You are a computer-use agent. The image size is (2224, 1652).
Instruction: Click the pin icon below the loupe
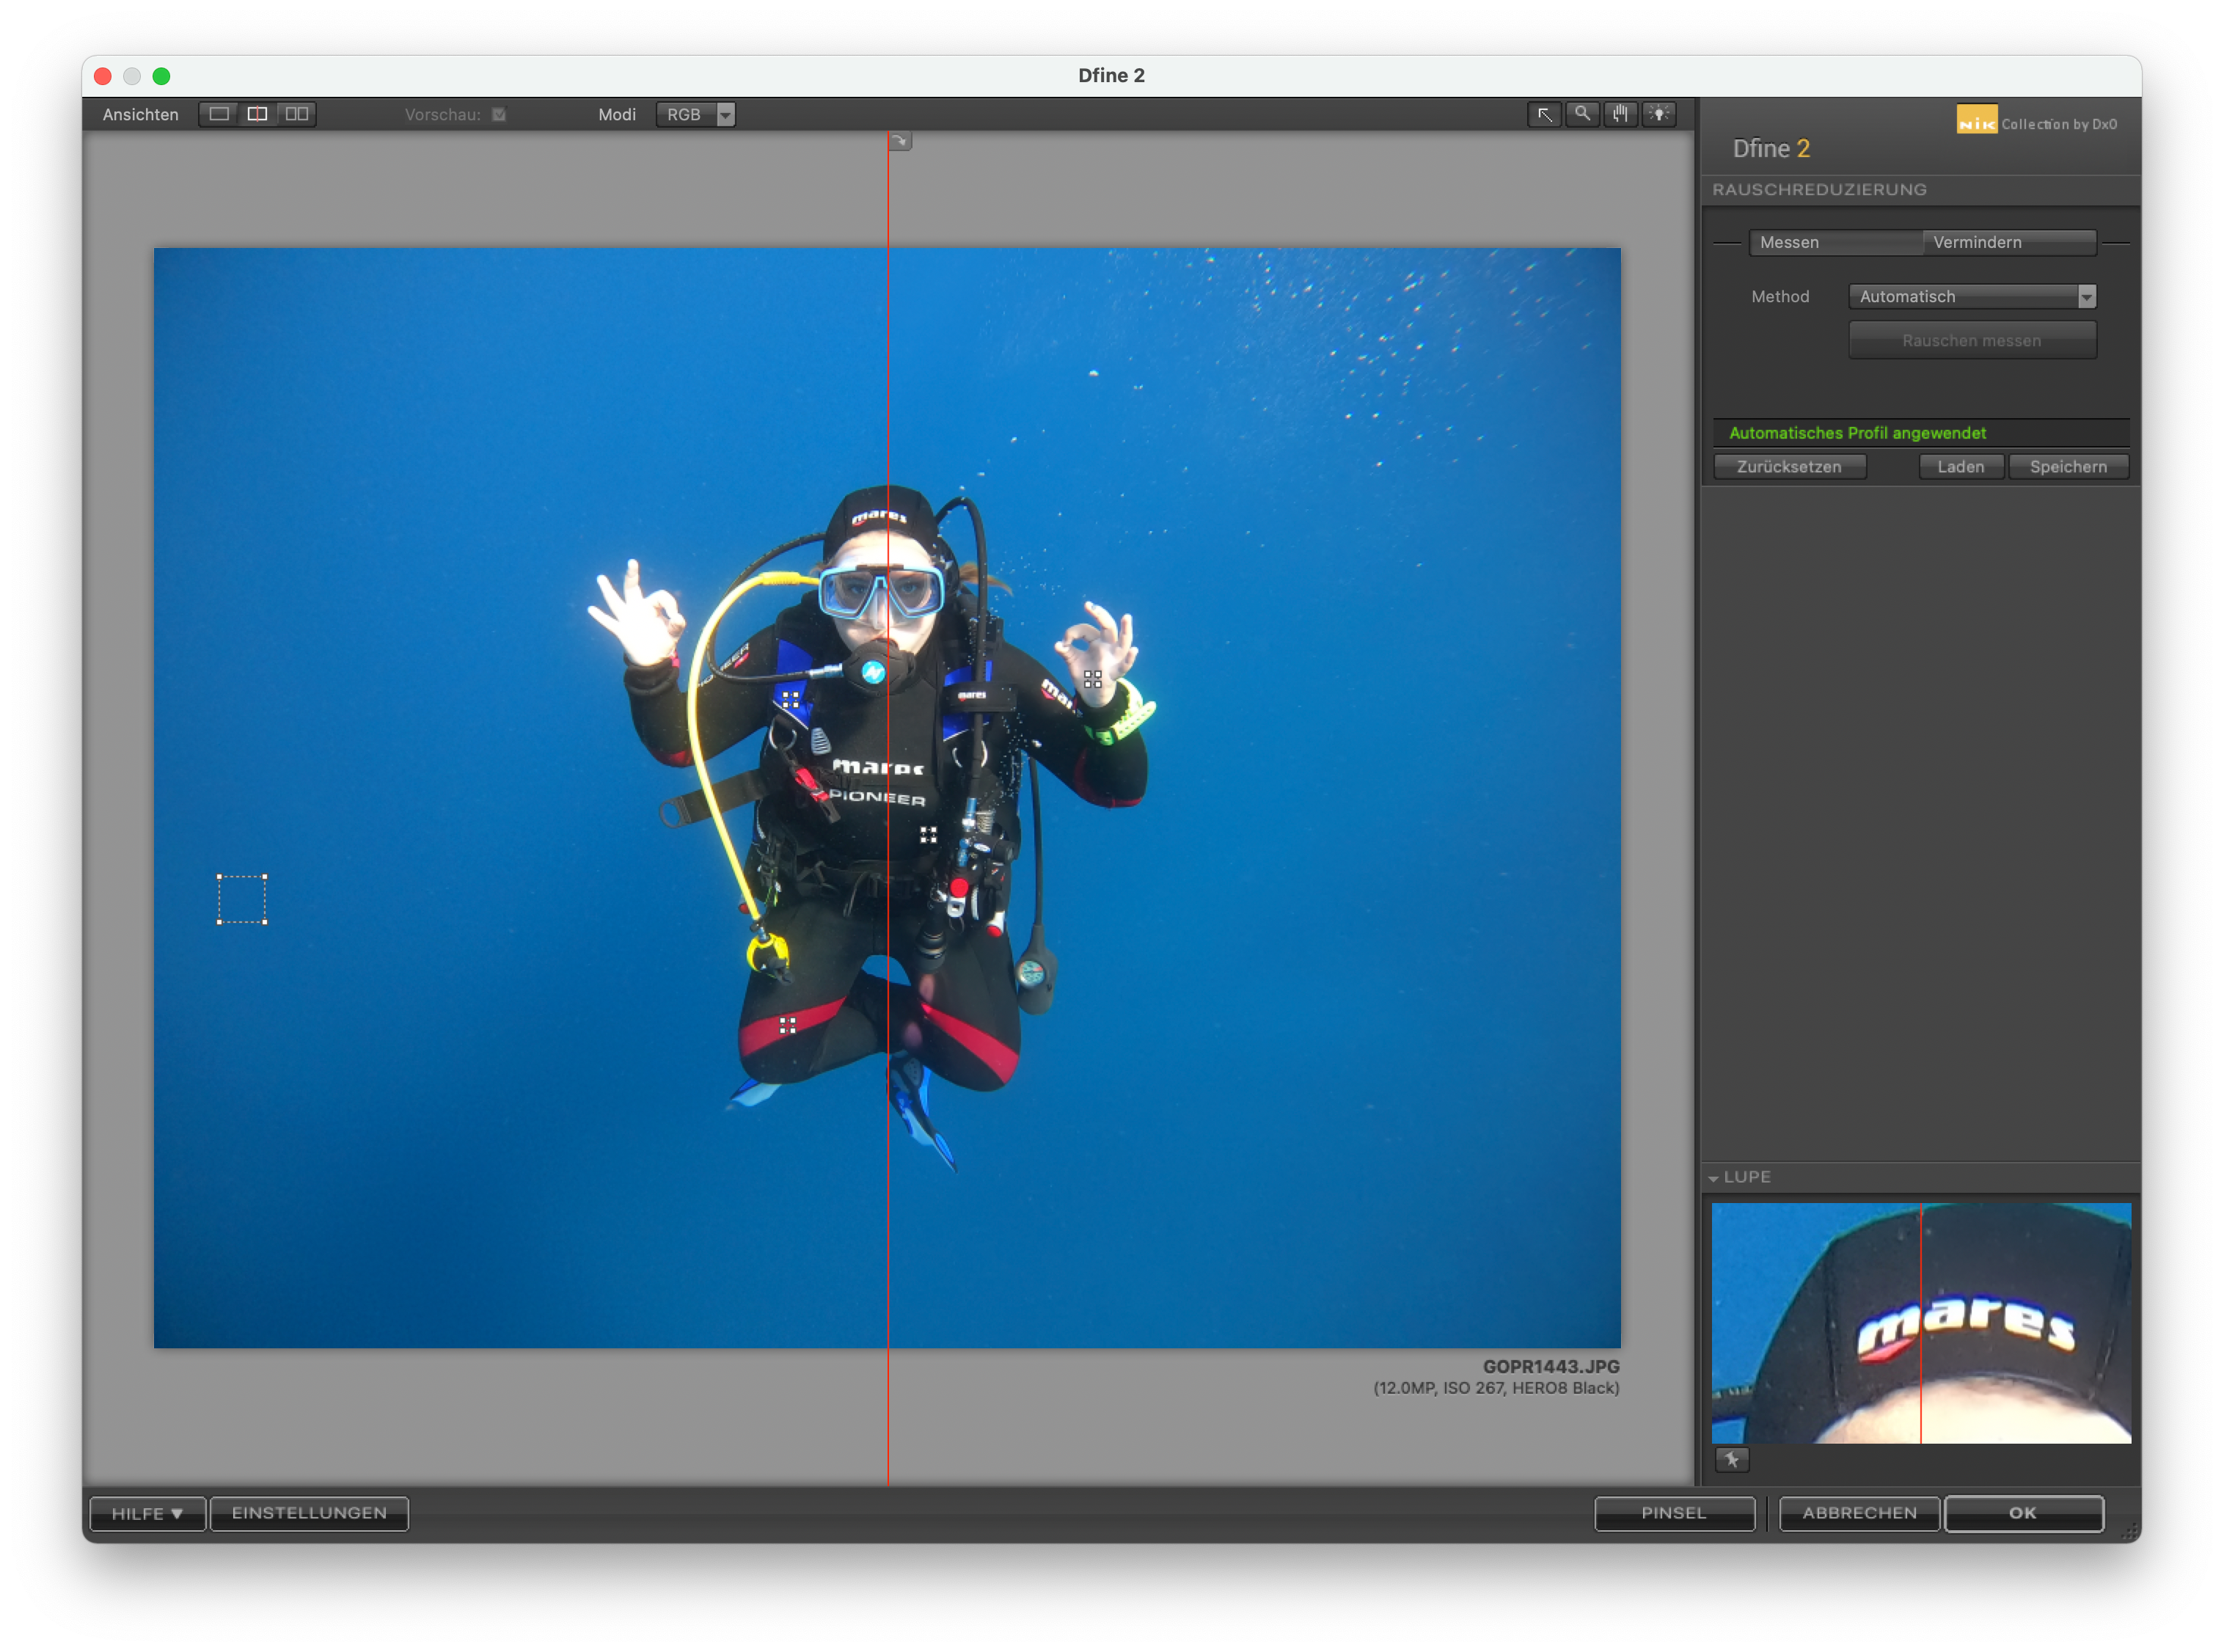pyautogui.click(x=1732, y=1460)
